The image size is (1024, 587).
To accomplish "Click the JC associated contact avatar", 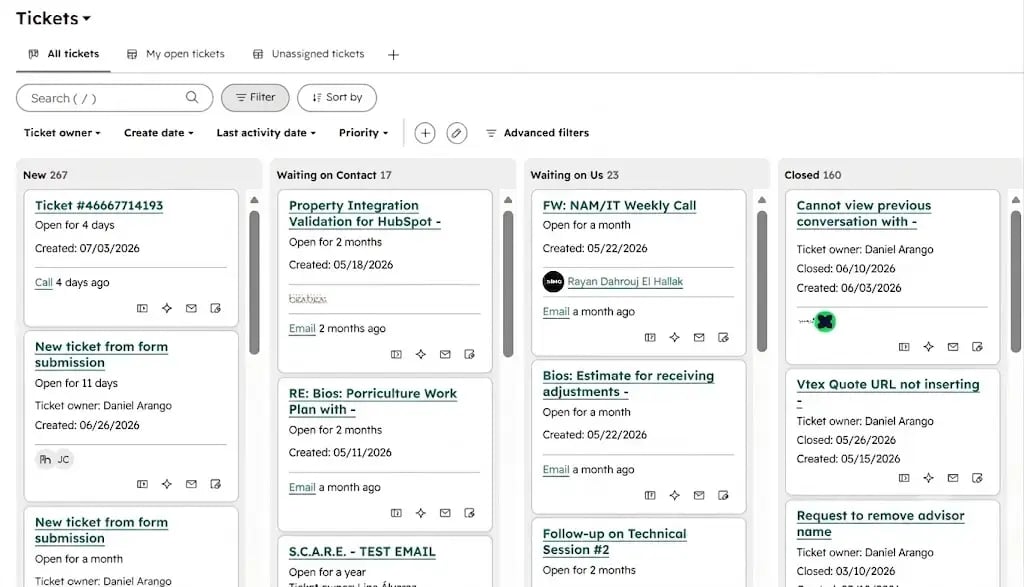I will point(63,460).
